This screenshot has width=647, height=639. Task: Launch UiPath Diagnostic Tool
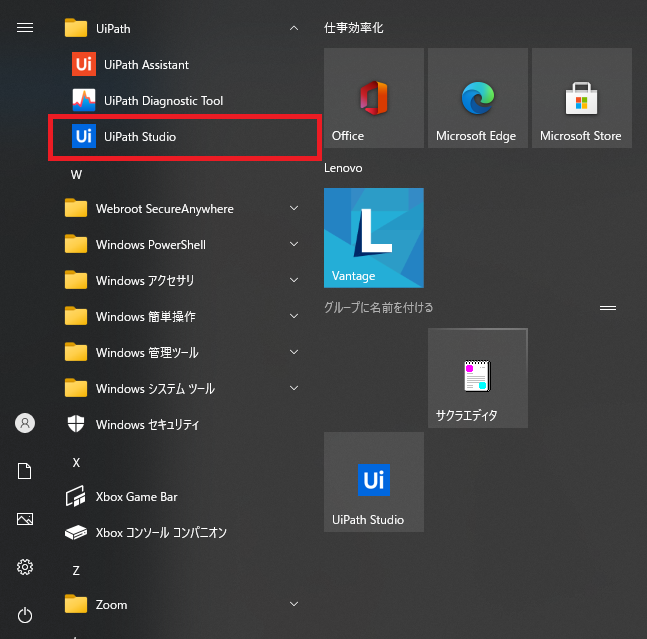click(x=163, y=101)
